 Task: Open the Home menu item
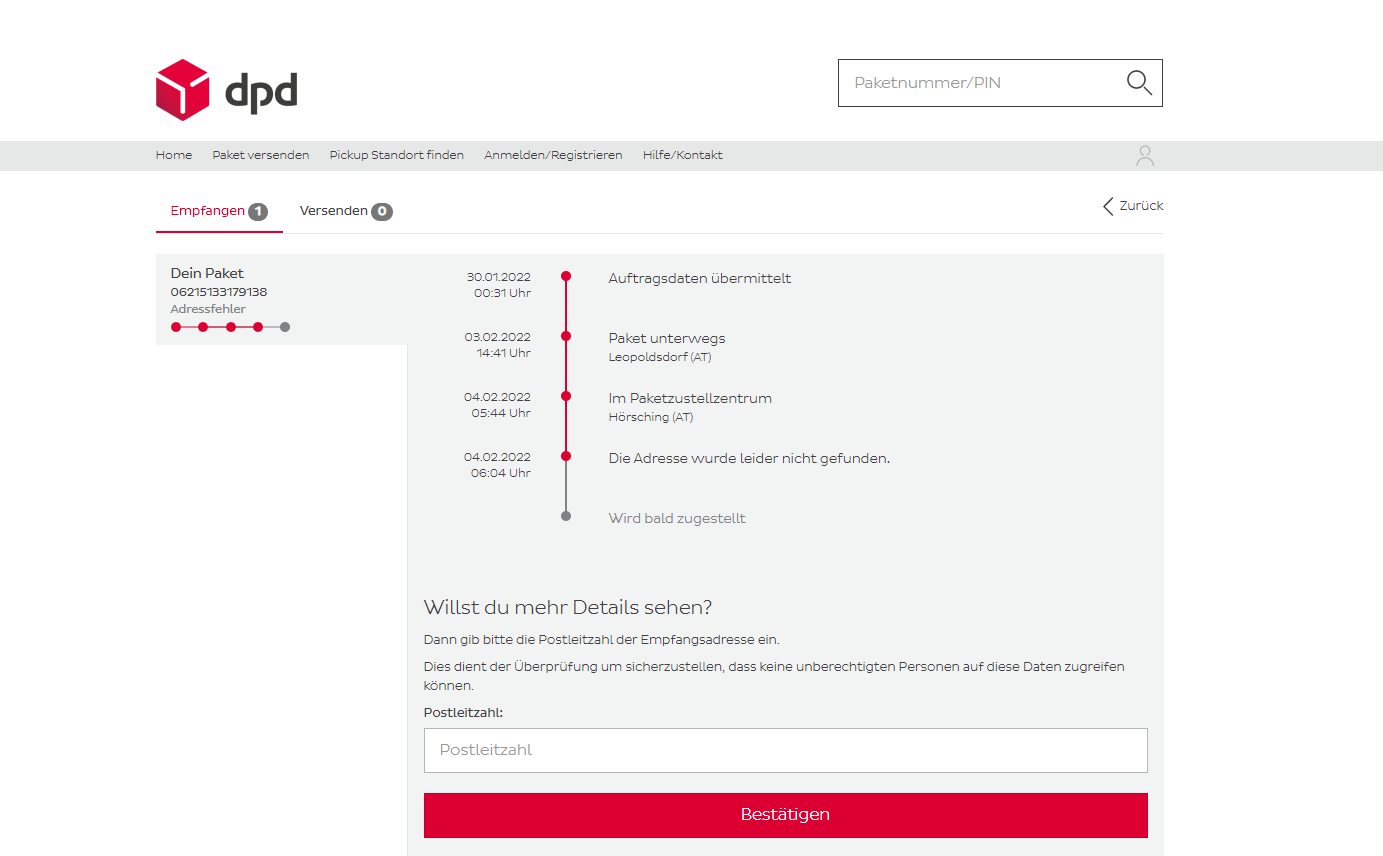[174, 155]
